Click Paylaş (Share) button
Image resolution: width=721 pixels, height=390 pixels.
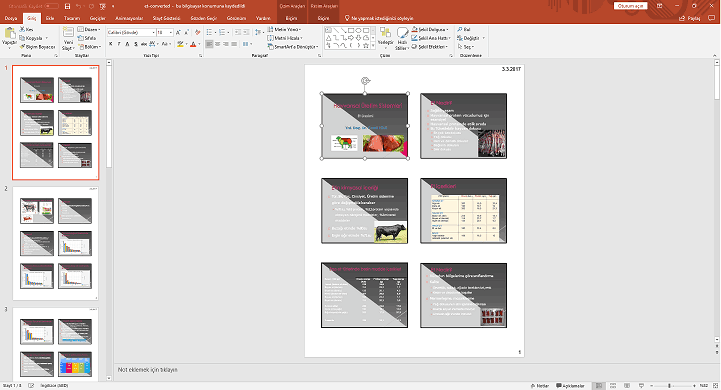(690, 18)
